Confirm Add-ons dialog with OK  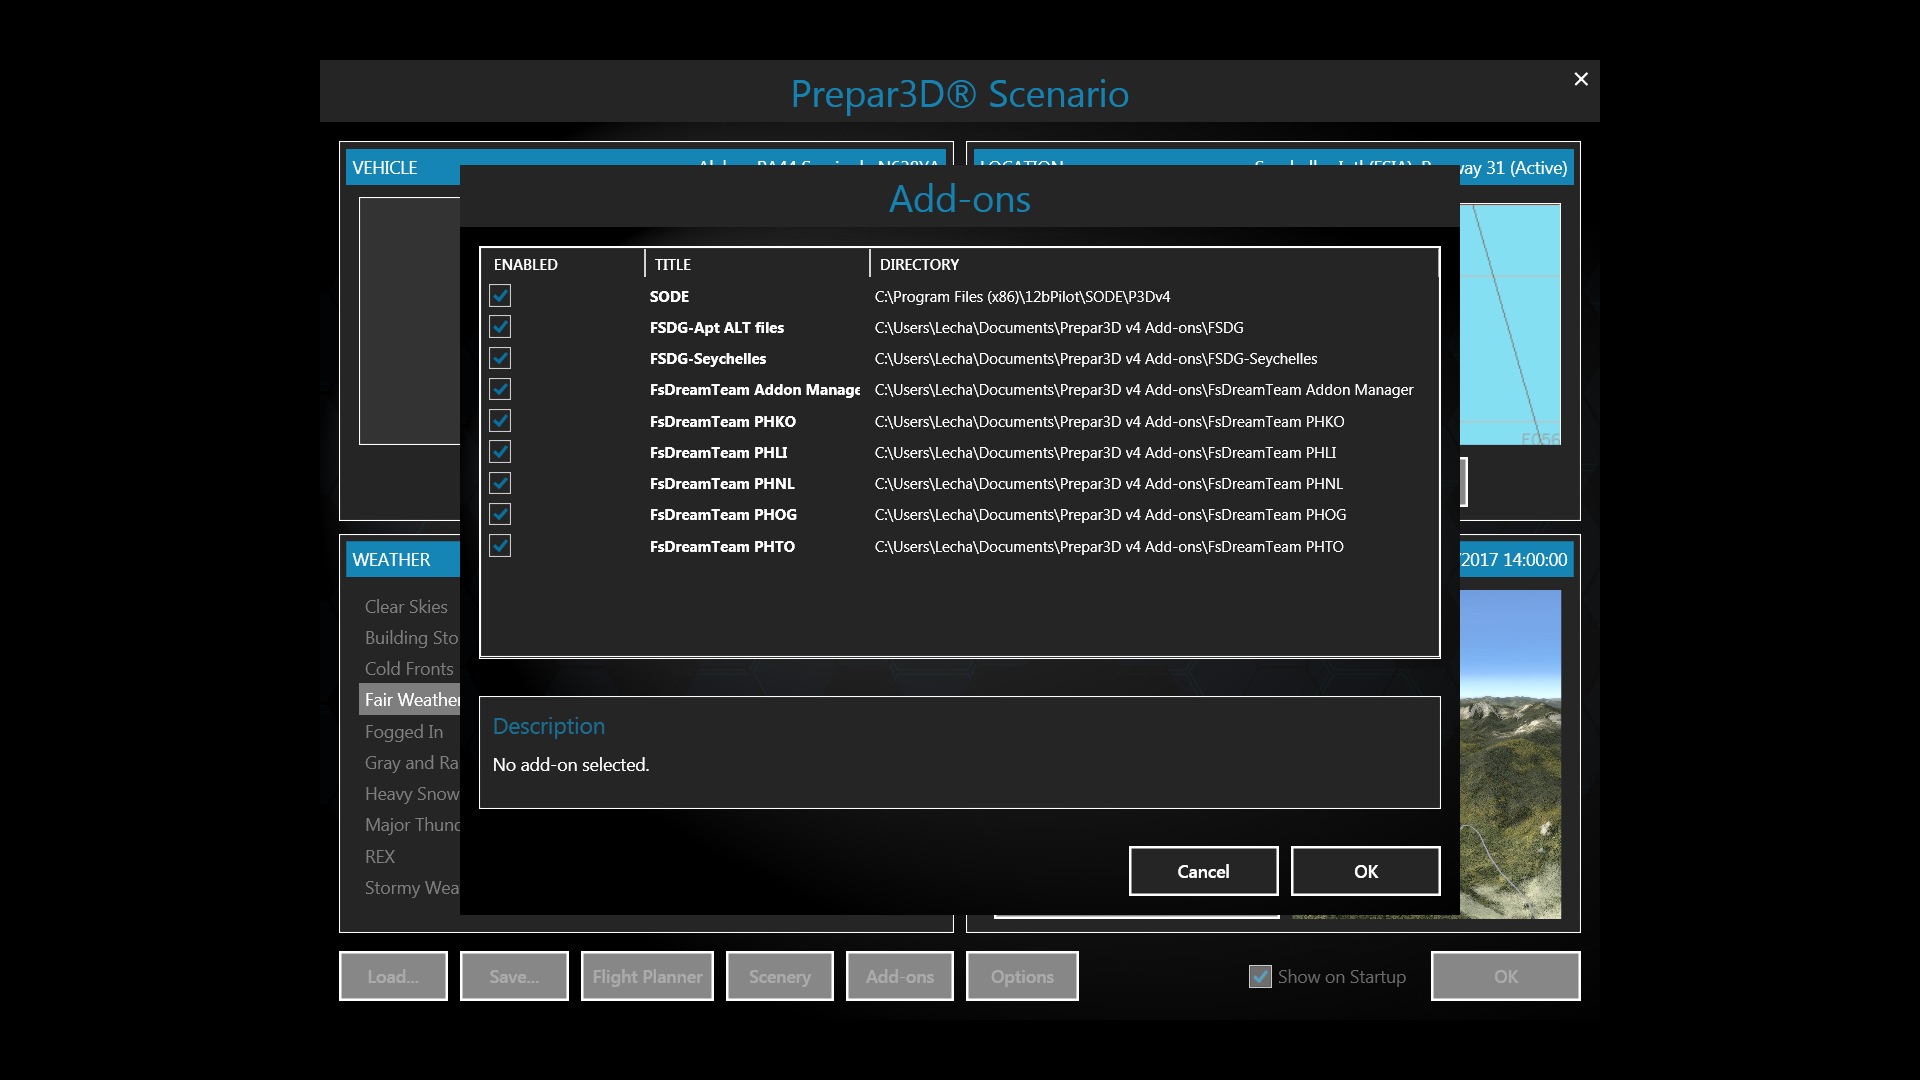[1365, 871]
